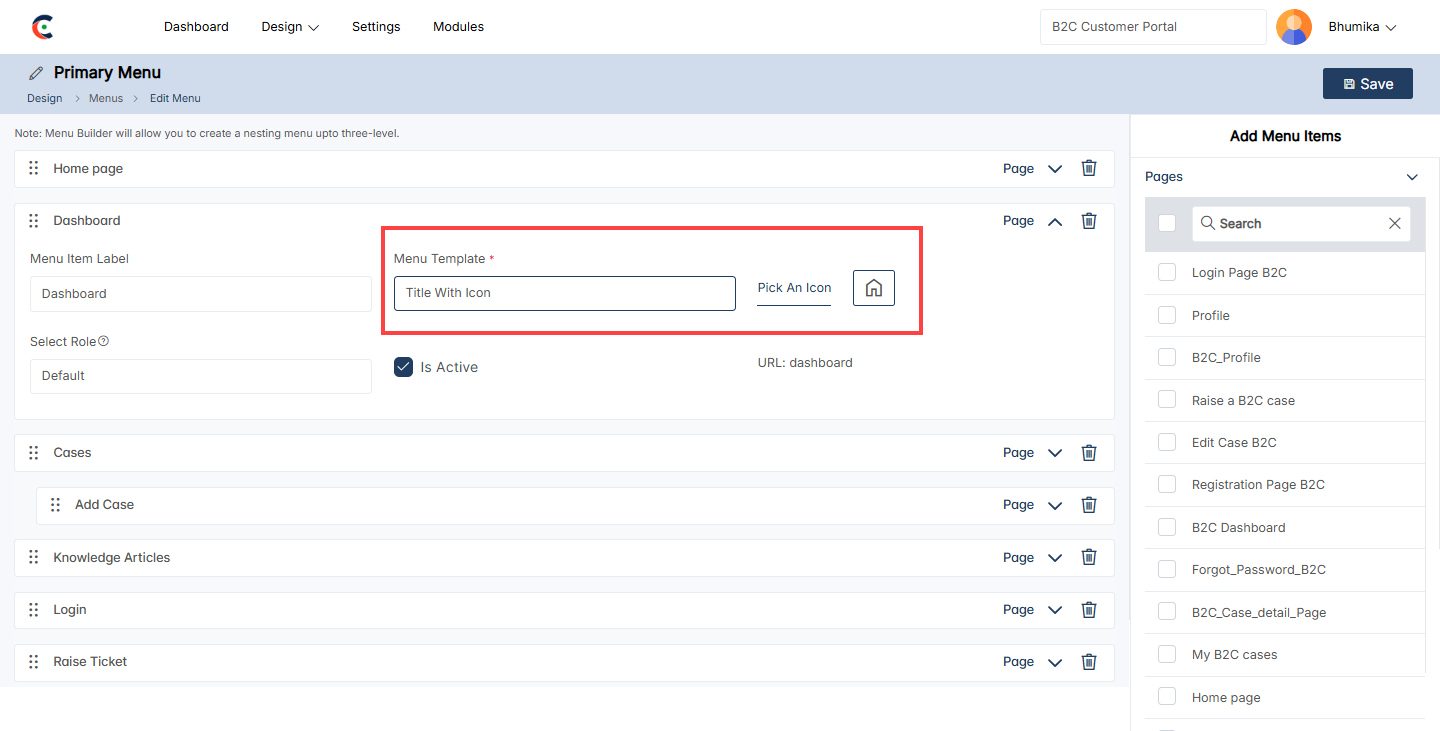
Task: Delete the Home page menu item
Action: pyautogui.click(x=1089, y=168)
